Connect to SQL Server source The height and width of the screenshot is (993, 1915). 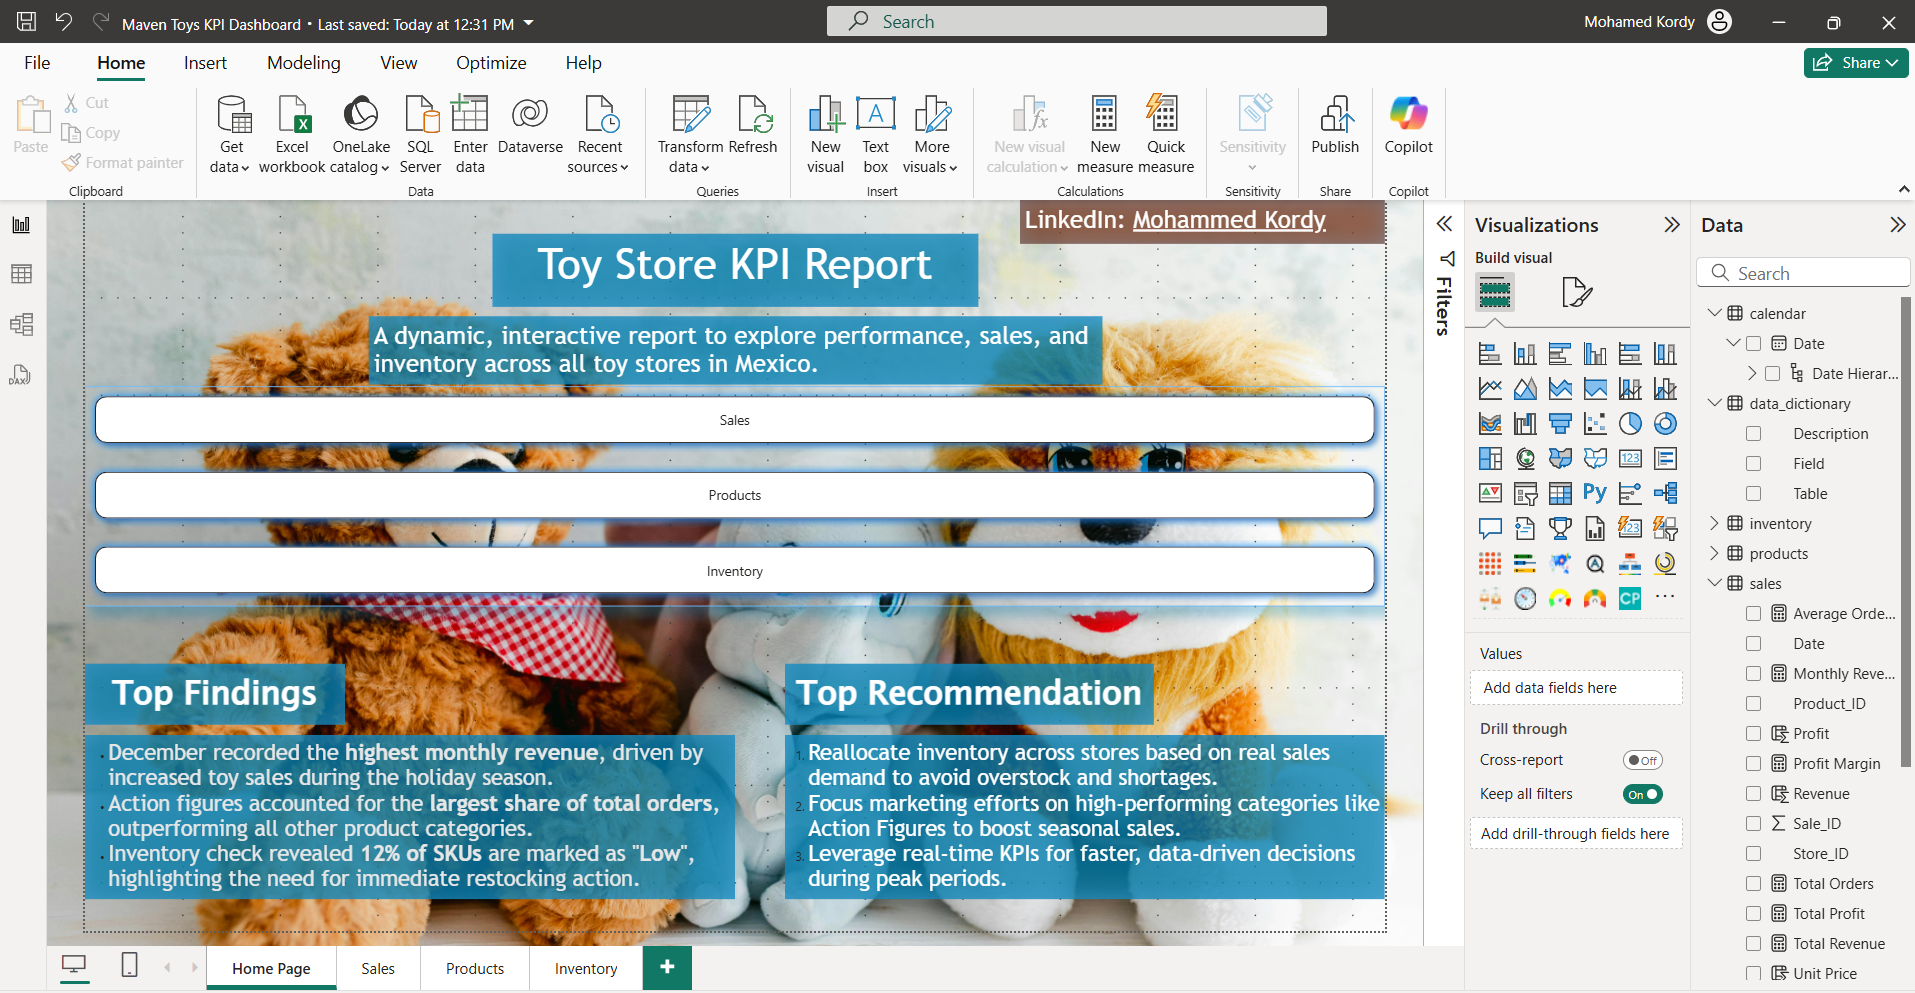(420, 135)
